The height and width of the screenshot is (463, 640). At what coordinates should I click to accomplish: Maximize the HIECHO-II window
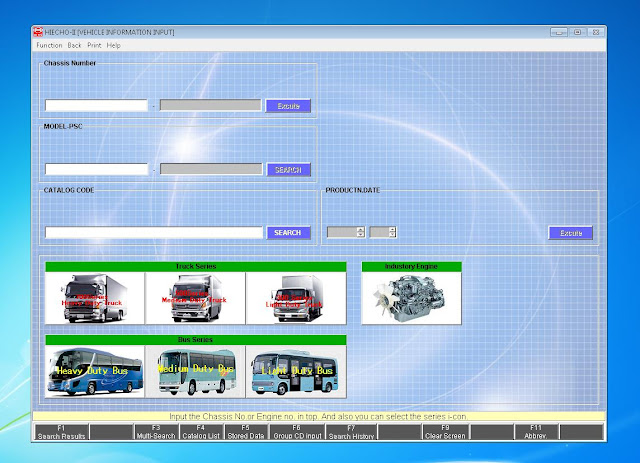click(x=577, y=32)
